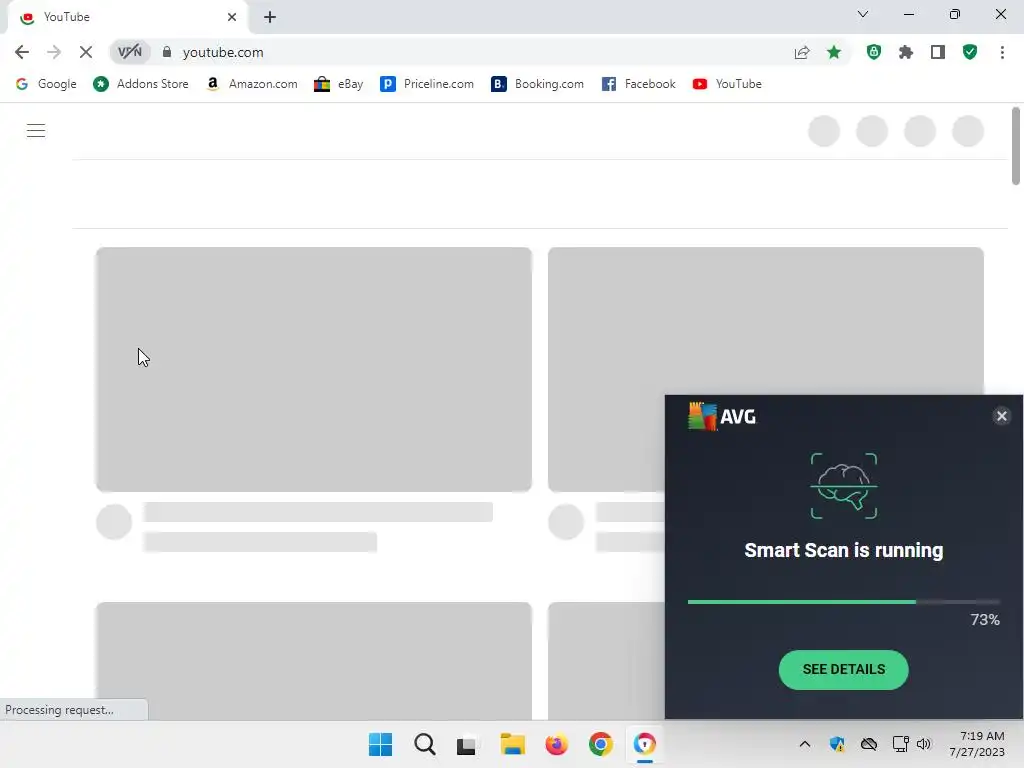The image size is (1024, 768).
Task: Expand the tab search chevron
Action: point(863,14)
